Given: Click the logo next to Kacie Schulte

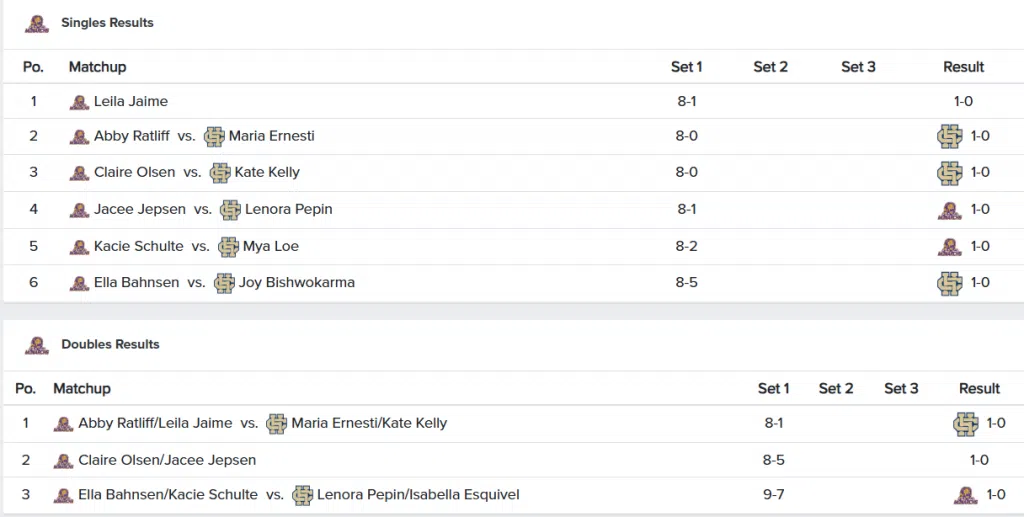Looking at the screenshot, I should coord(79,247).
